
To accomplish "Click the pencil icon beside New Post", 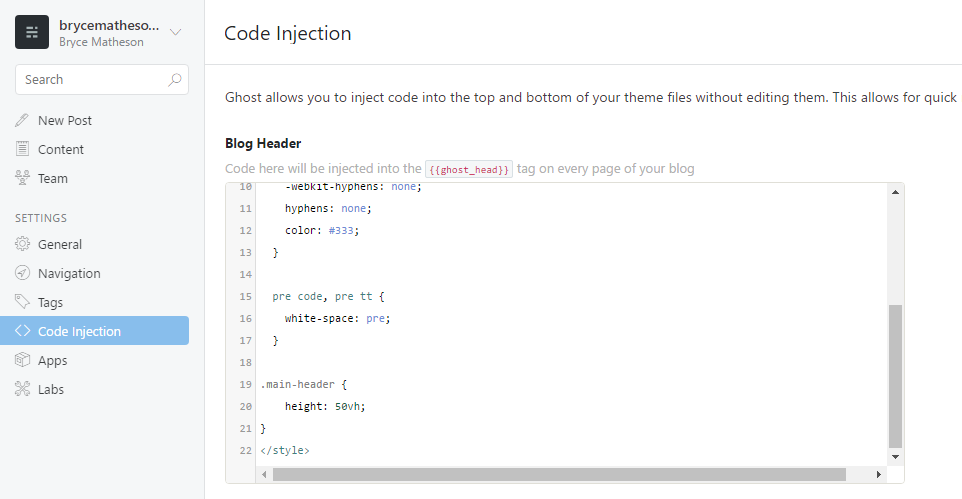I will point(23,120).
